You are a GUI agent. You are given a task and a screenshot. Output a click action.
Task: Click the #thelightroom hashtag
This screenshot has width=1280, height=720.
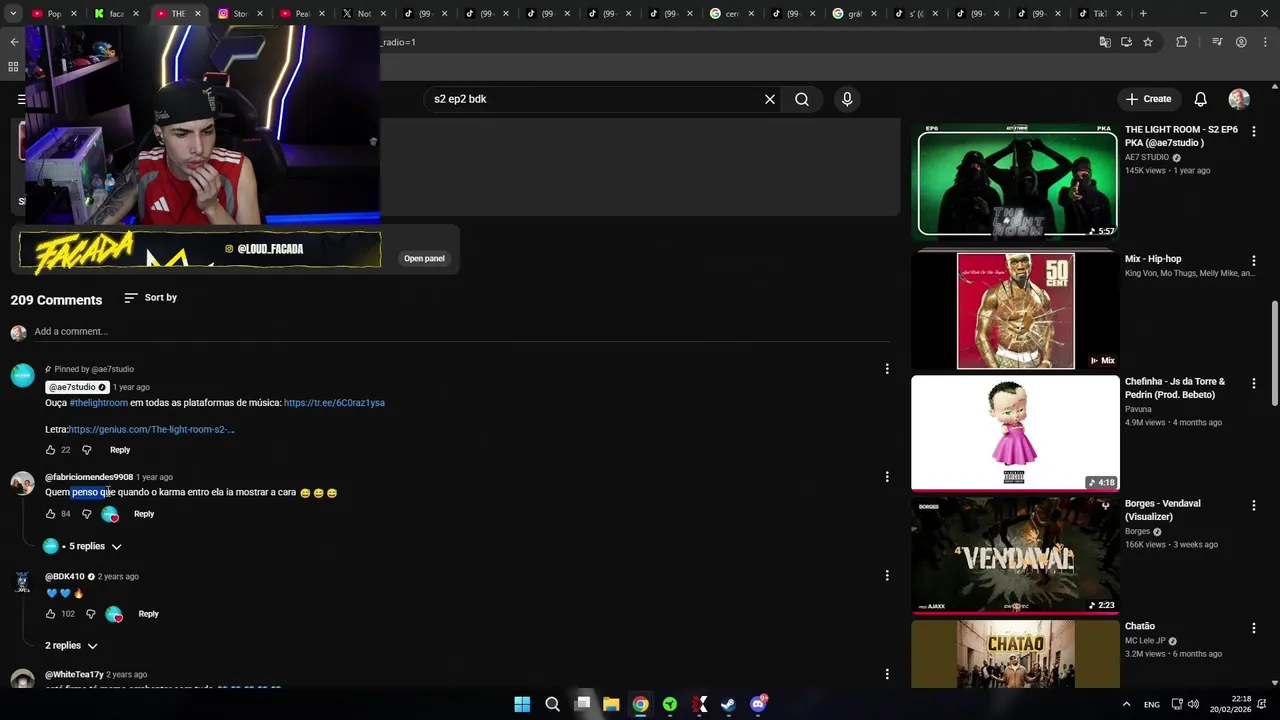point(98,403)
